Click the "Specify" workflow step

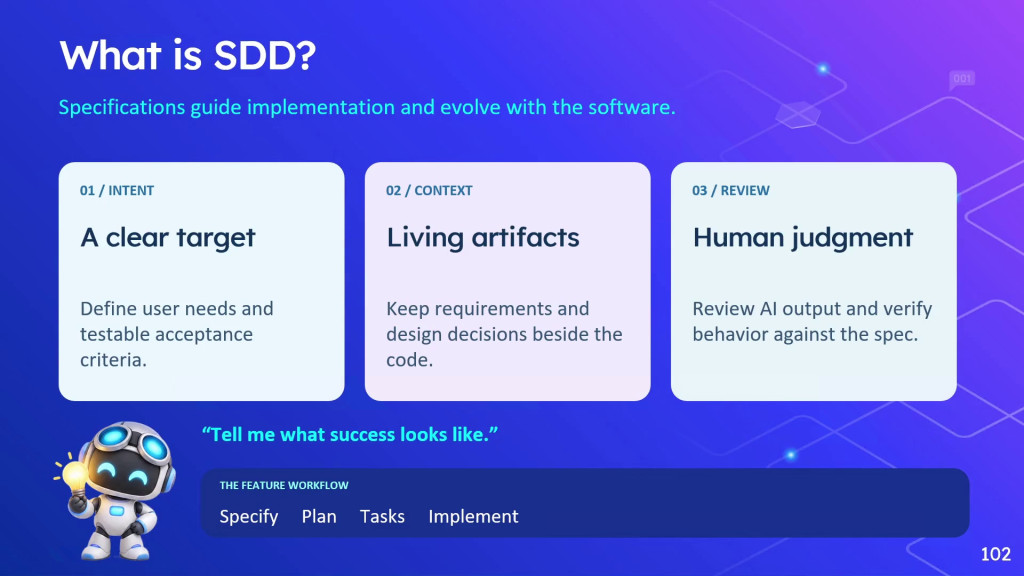(x=249, y=517)
